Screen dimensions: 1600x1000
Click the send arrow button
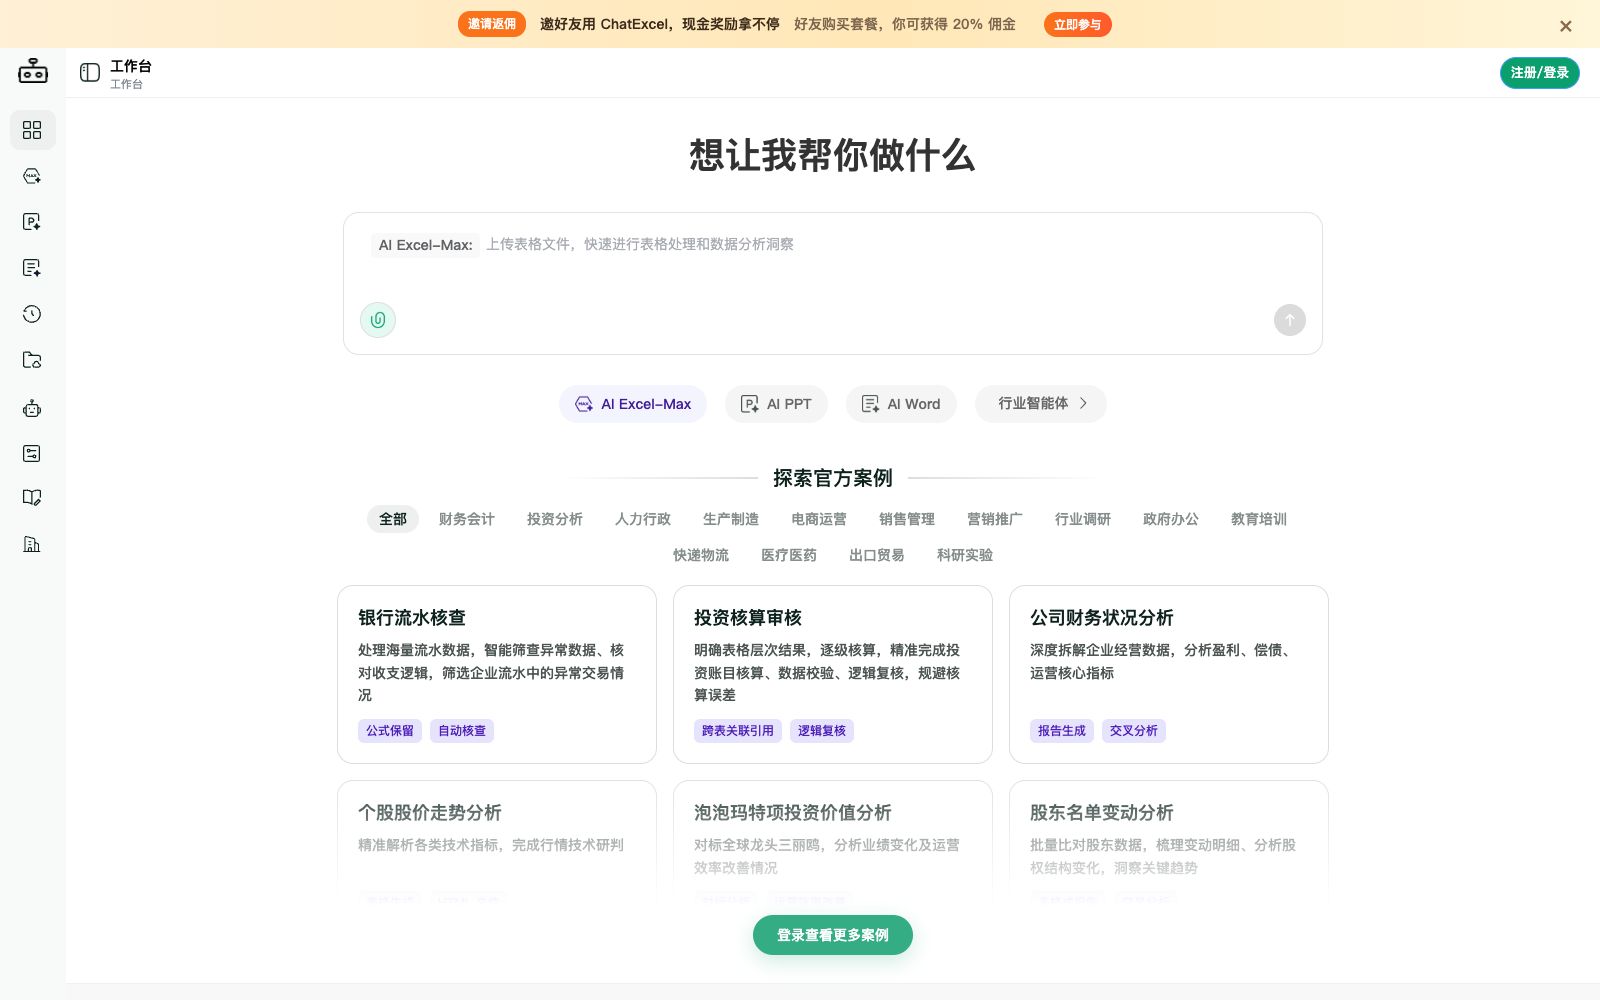click(1290, 320)
